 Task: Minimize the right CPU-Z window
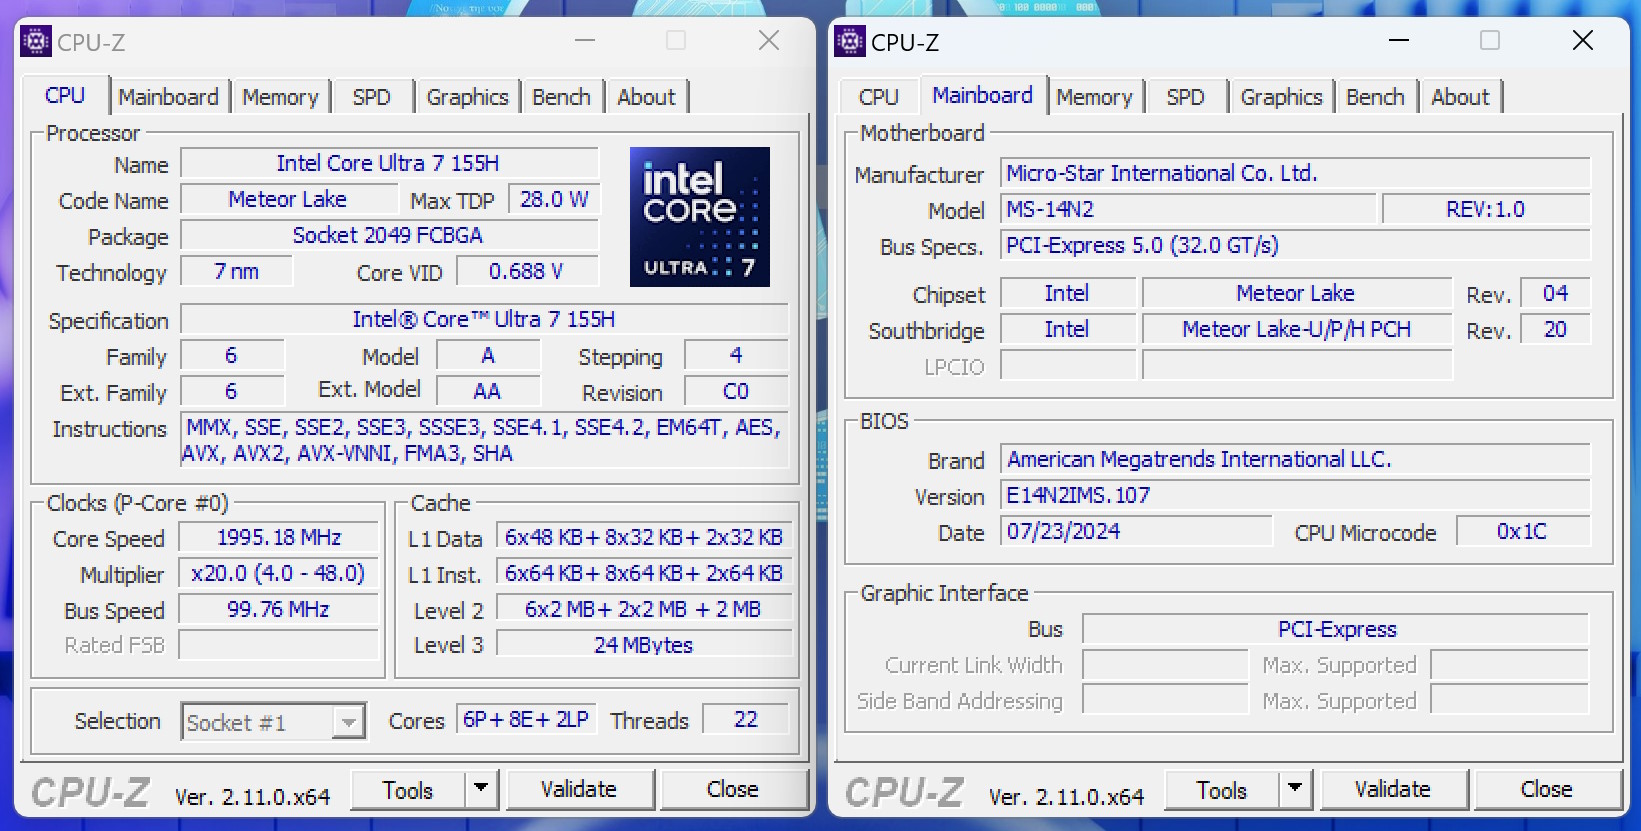[1399, 41]
